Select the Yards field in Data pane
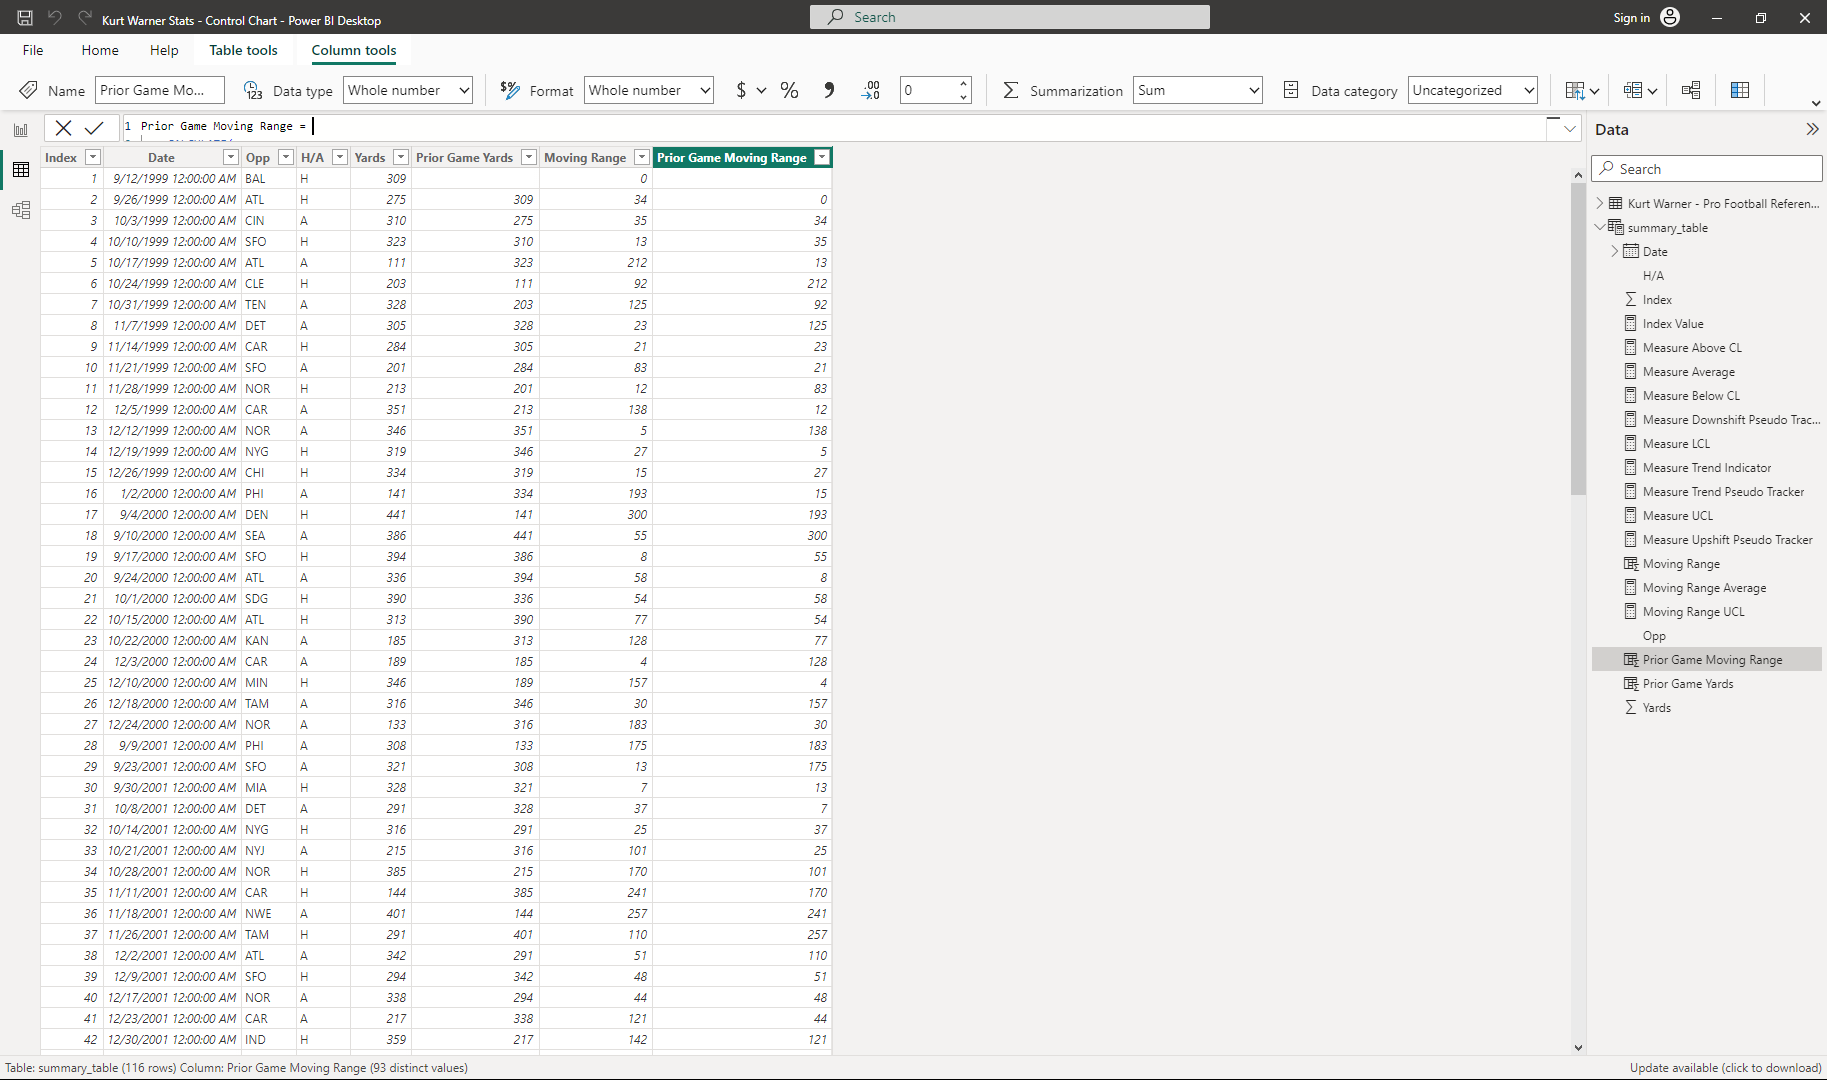Viewport: 1827px width, 1080px height. click(1656, 707)
